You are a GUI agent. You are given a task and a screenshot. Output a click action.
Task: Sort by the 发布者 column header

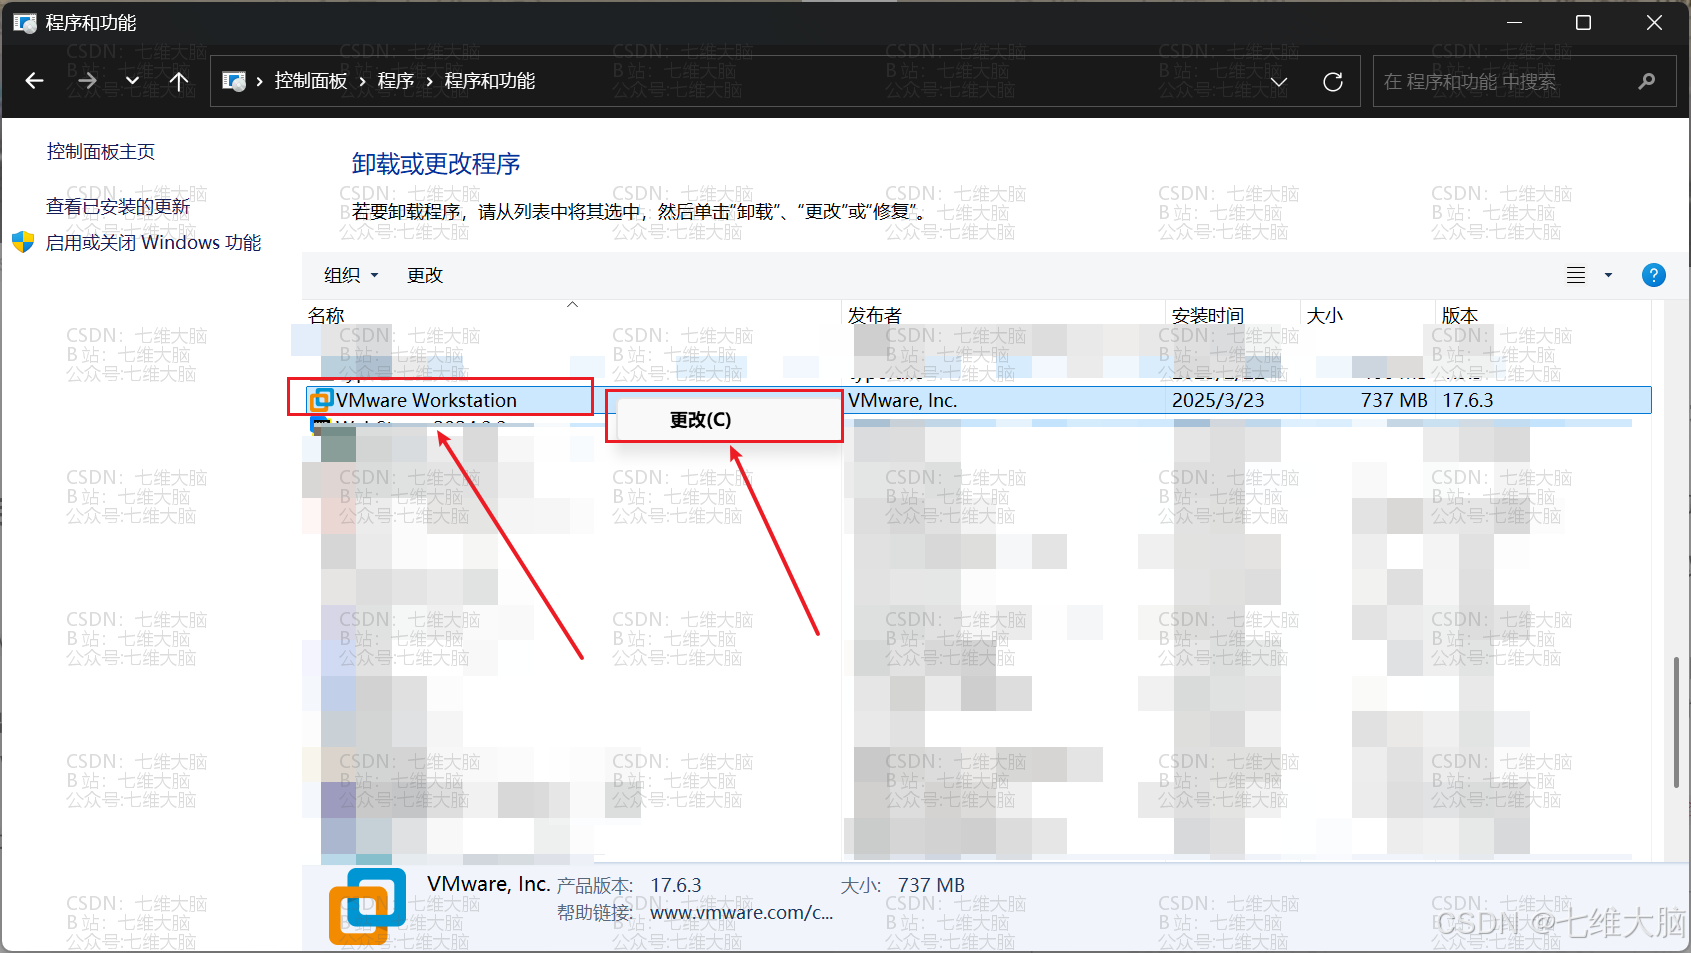point(875,315)
